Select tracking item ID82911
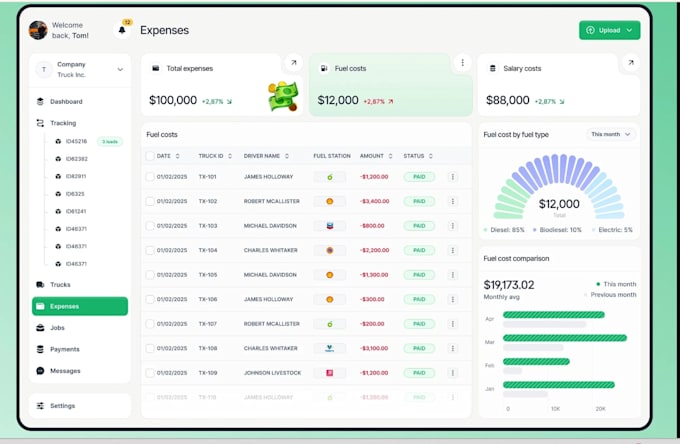 (75, 176)
